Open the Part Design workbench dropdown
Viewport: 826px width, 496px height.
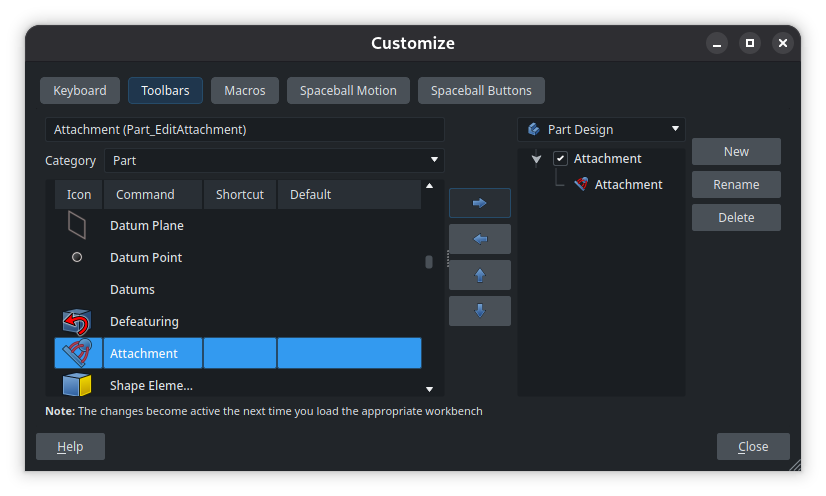(601, 129)
